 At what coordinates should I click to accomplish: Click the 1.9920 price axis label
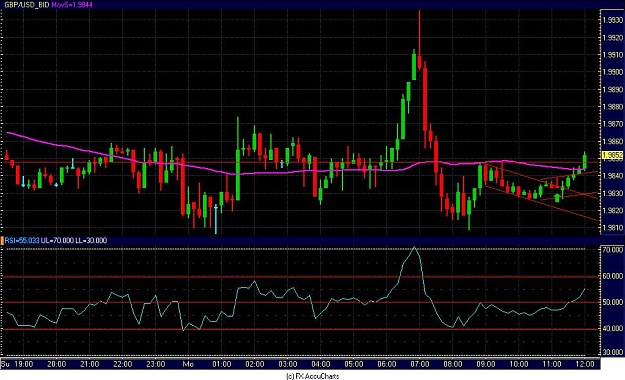coord(613,38)
